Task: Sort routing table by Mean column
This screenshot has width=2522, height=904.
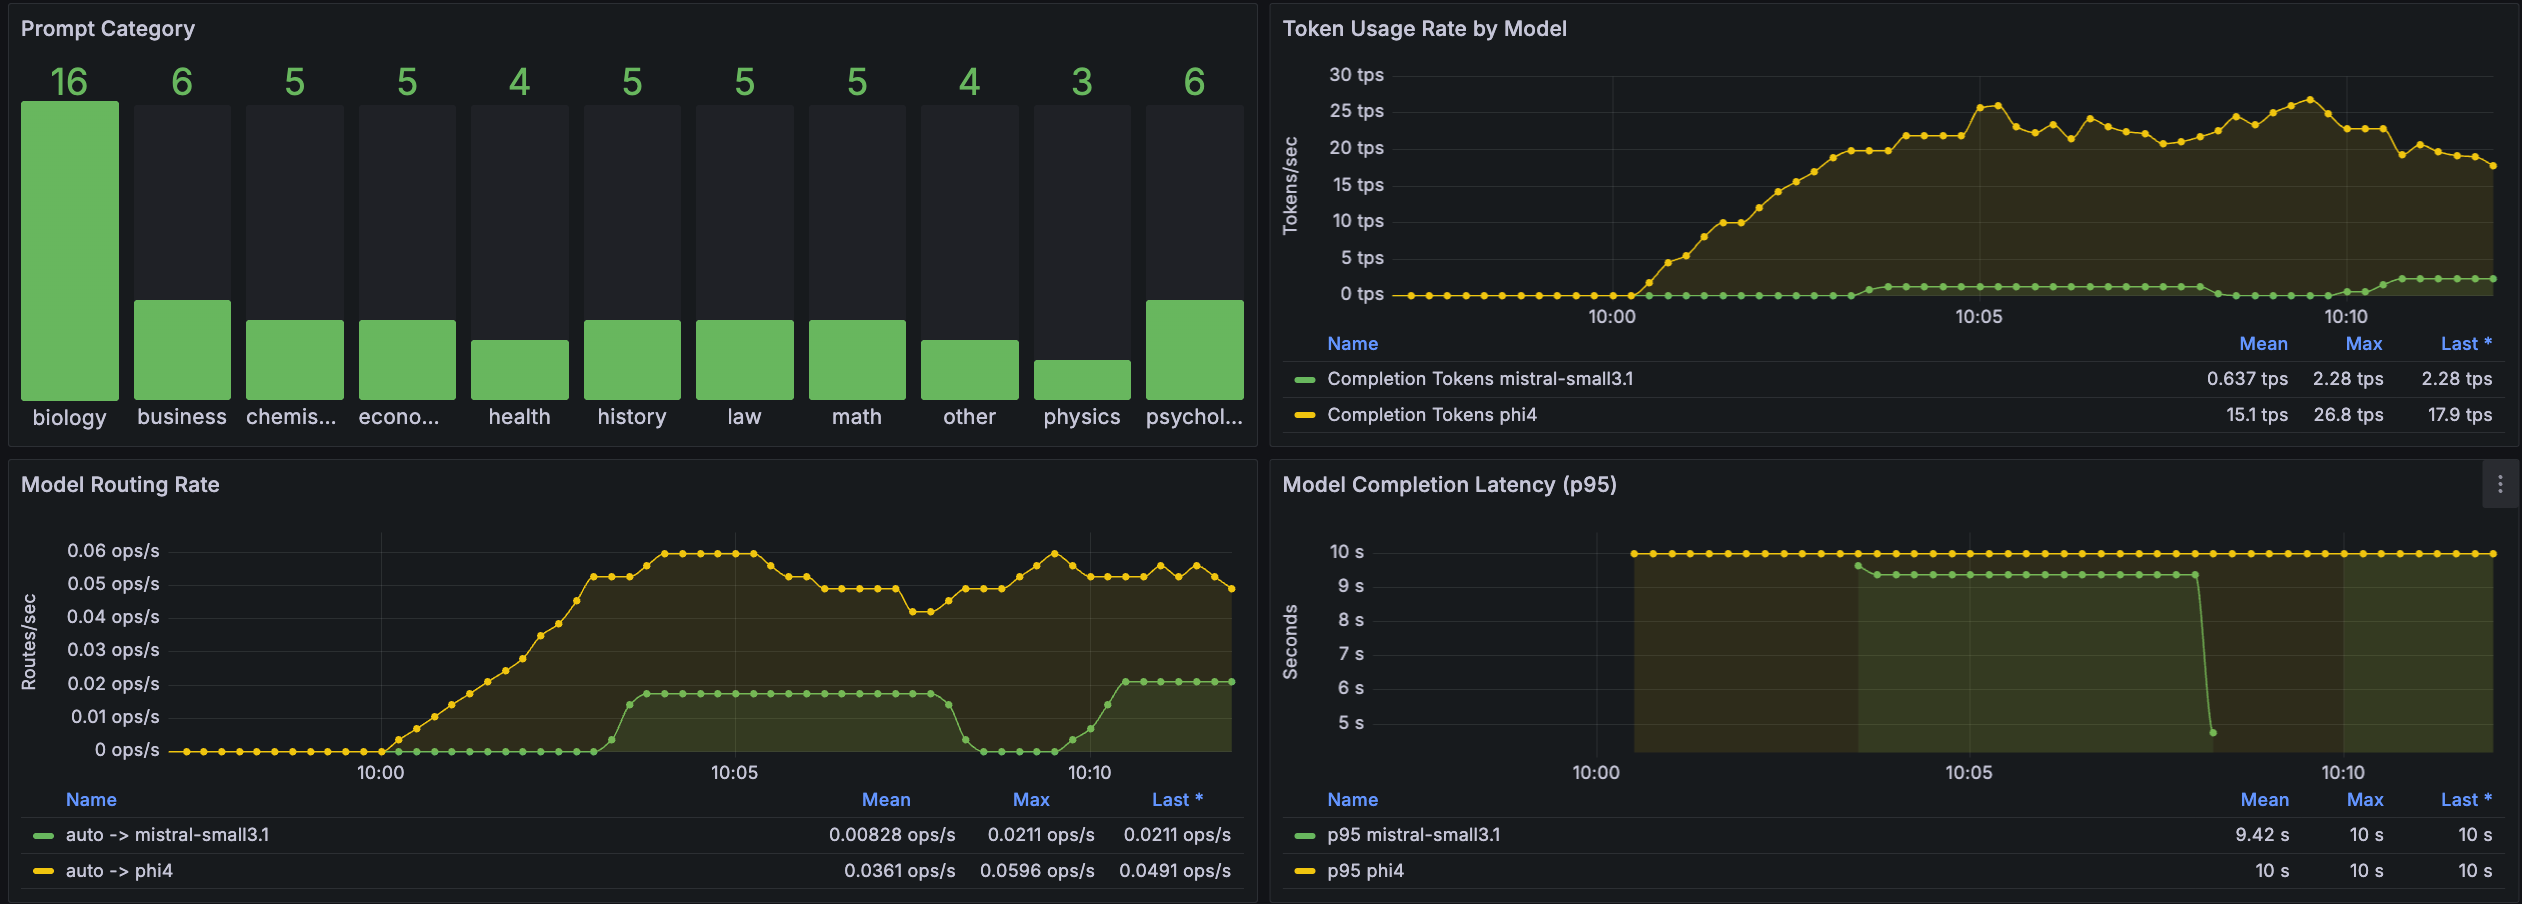Action: (x=886, y=799)
